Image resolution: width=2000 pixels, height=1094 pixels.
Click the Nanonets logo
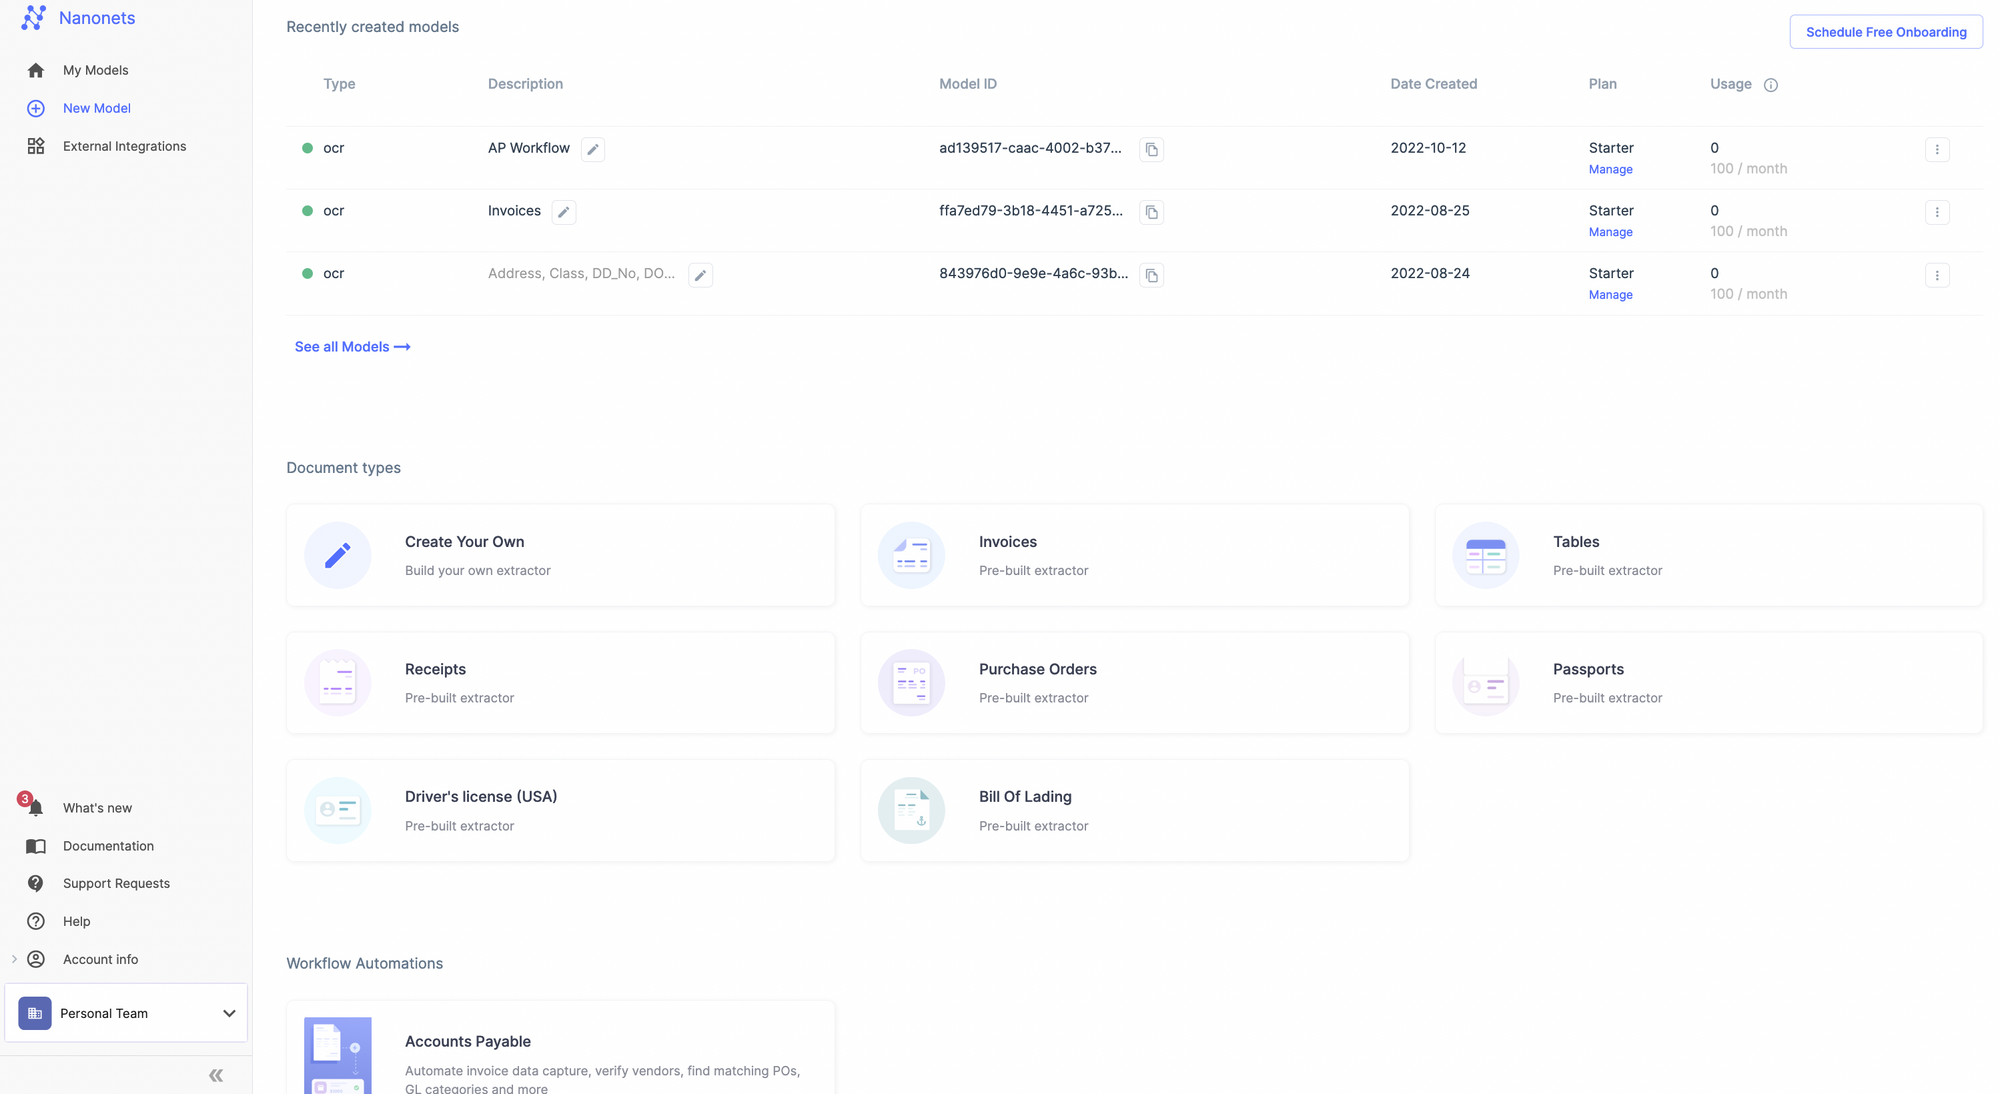pyautogui.click(x=34, y=18)
